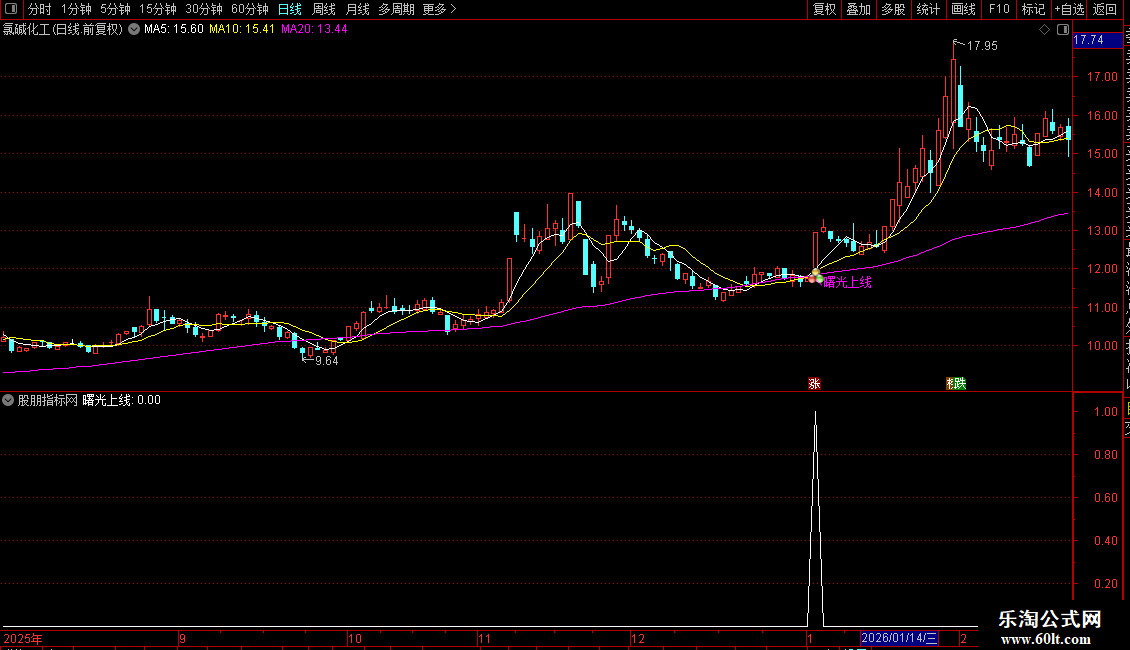
Task: Switch to the 60分钟 period tab
Action: pos(249,9)
